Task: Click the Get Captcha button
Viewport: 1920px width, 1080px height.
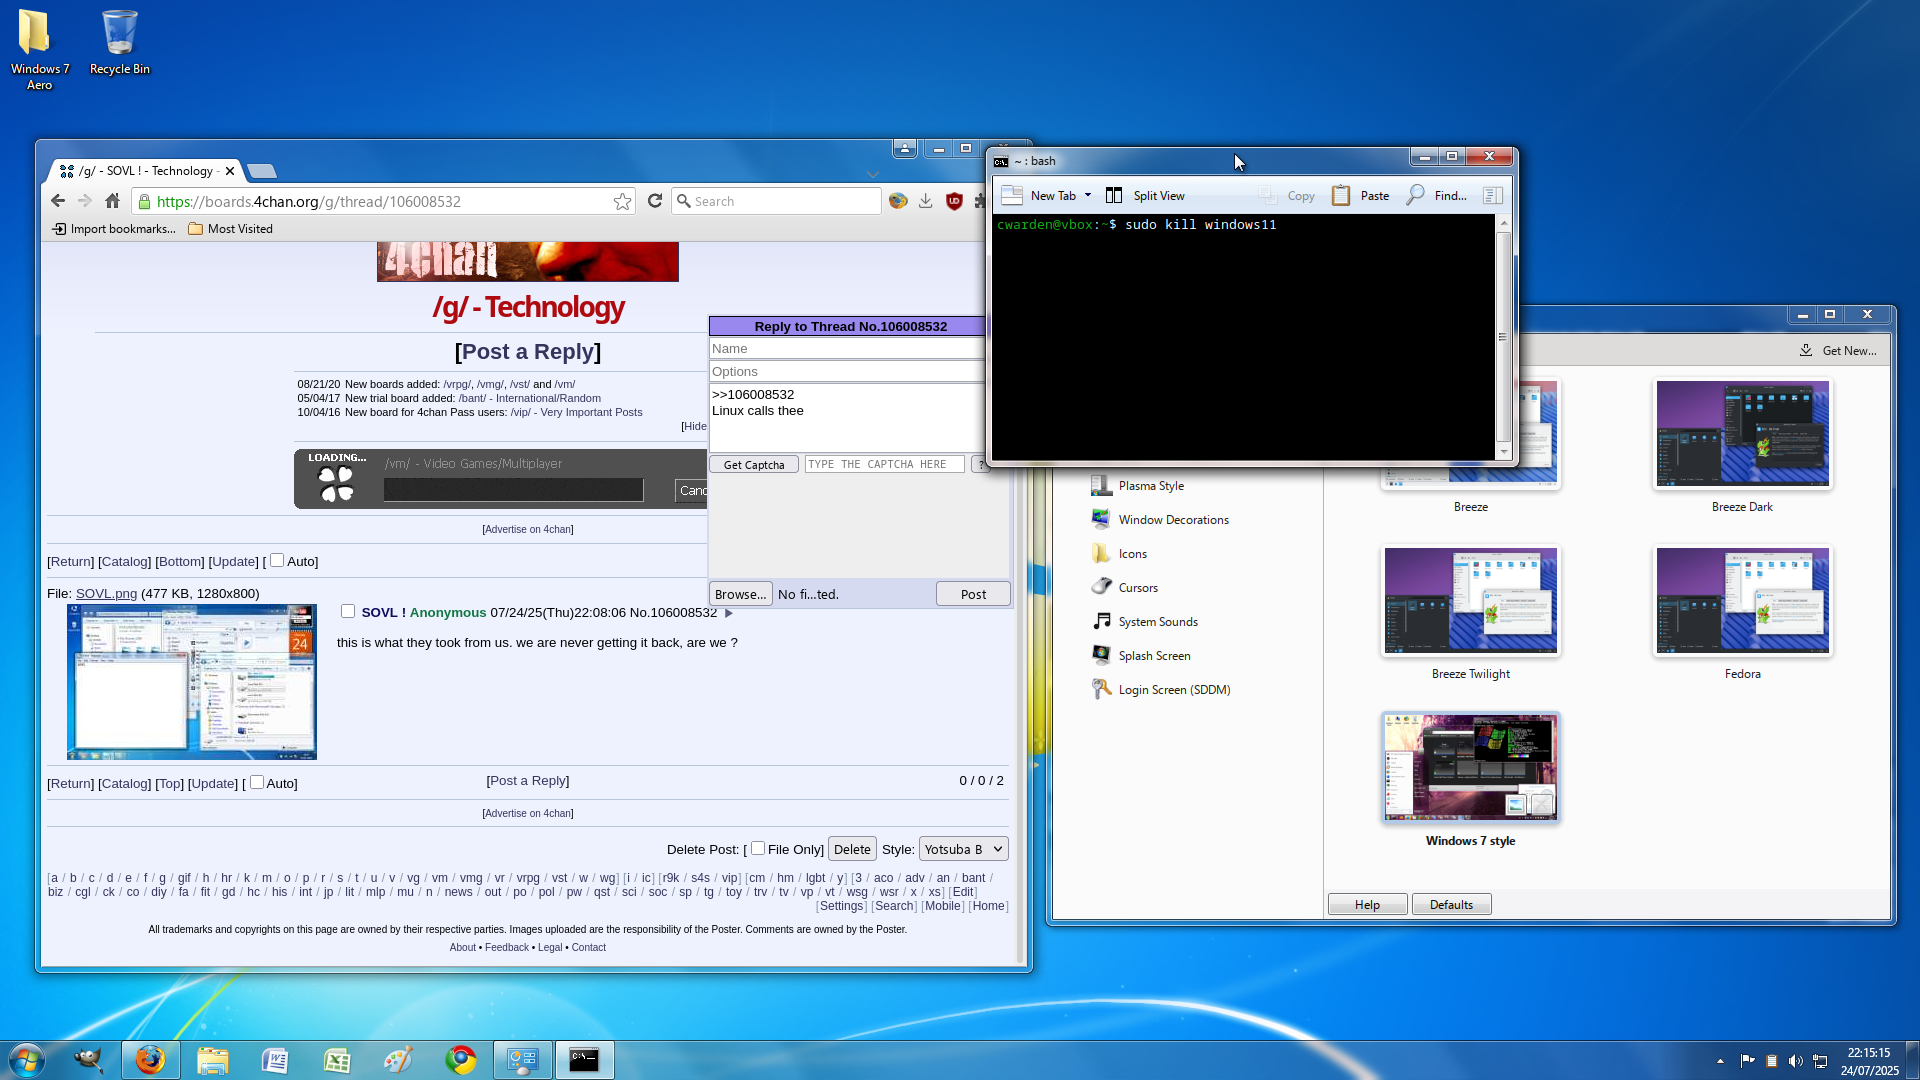Action: (754, 465)
